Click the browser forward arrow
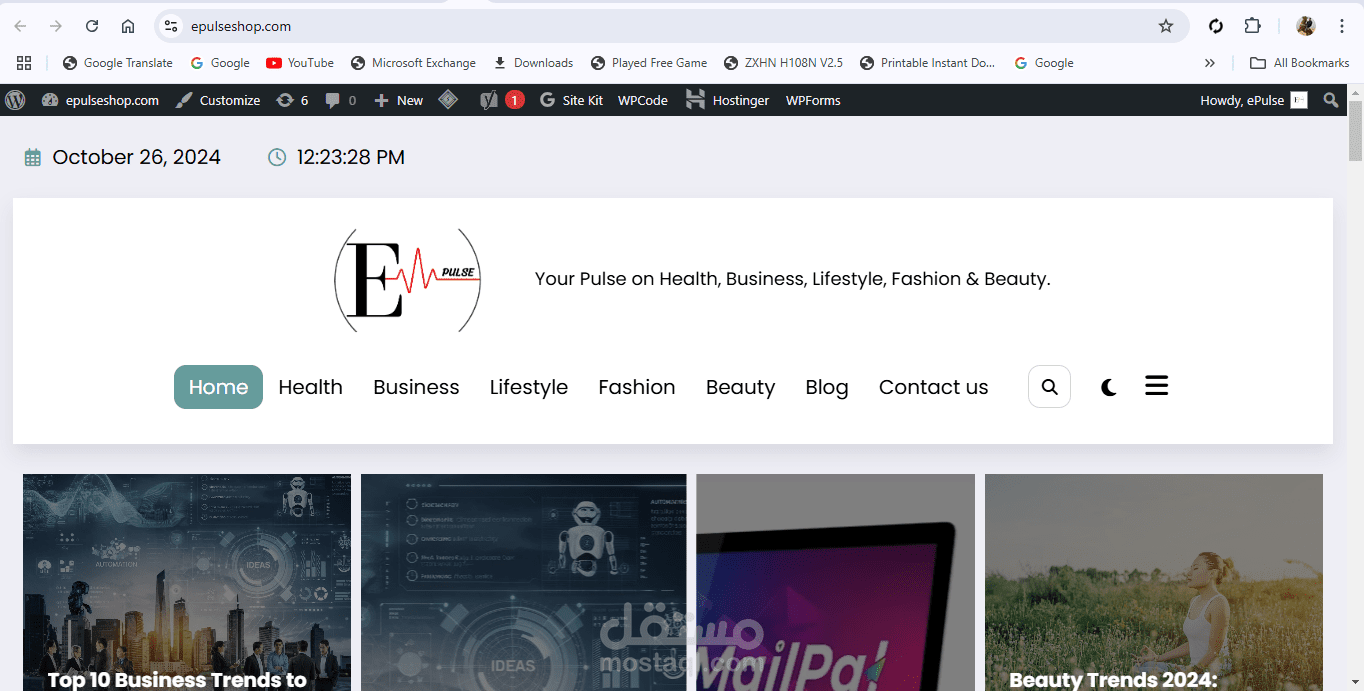Viewport: 1364px width, 691px height. click(x=56, y=26)
